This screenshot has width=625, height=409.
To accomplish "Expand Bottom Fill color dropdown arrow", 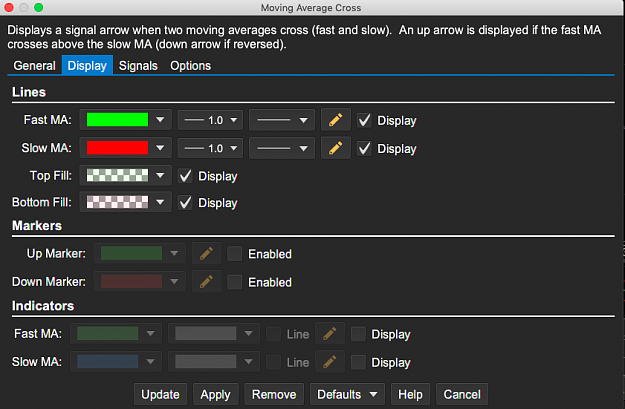I will pos(160,202).
